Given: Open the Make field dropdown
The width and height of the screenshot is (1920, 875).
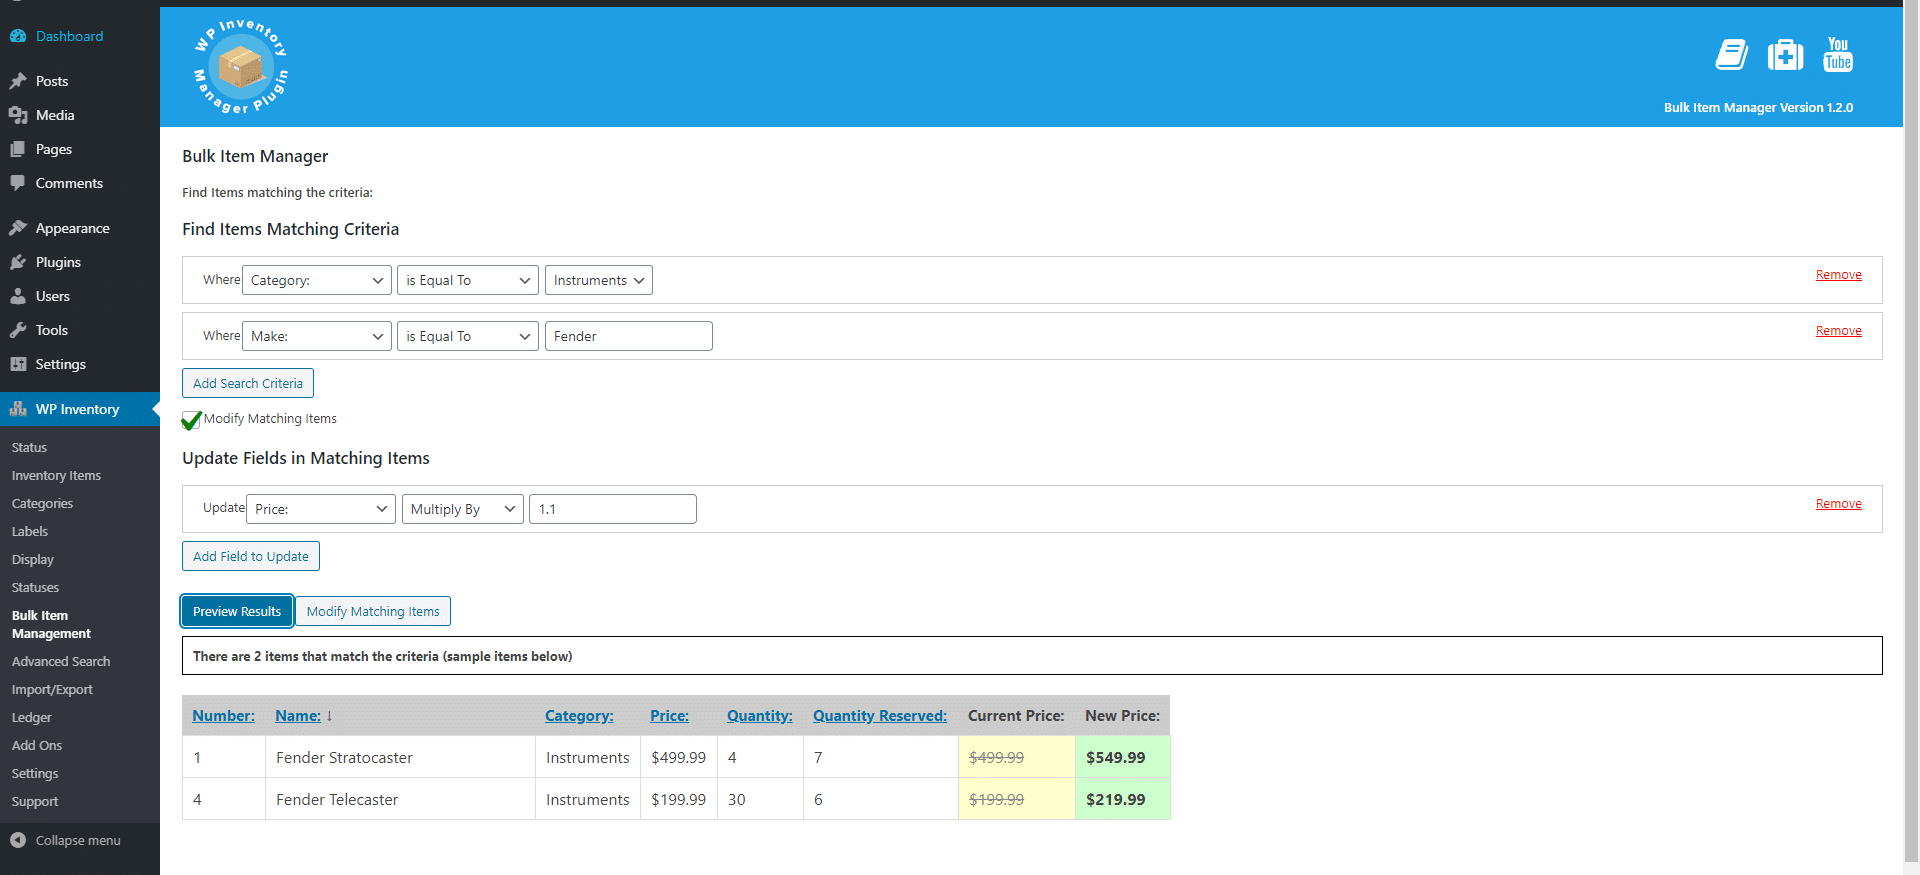Looking at the screenshot, I should tap(317, 336).
